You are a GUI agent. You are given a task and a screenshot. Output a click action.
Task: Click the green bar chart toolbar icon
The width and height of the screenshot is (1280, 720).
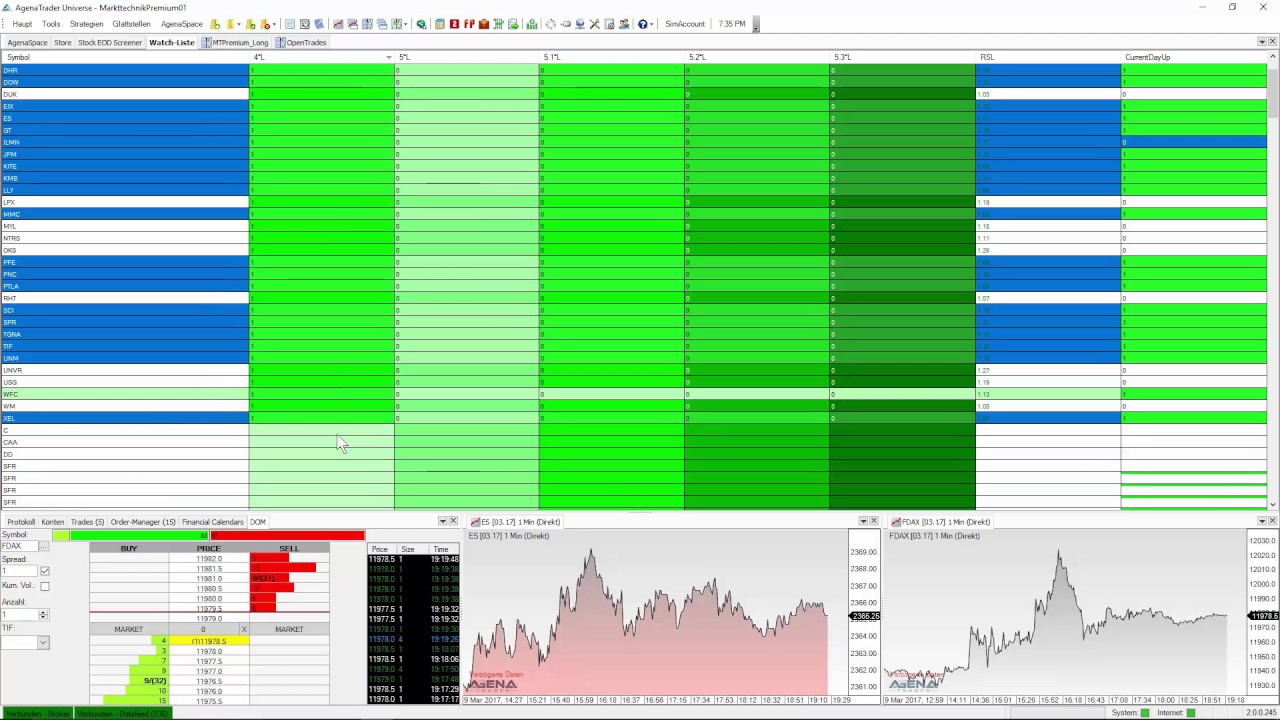(532, 24)
